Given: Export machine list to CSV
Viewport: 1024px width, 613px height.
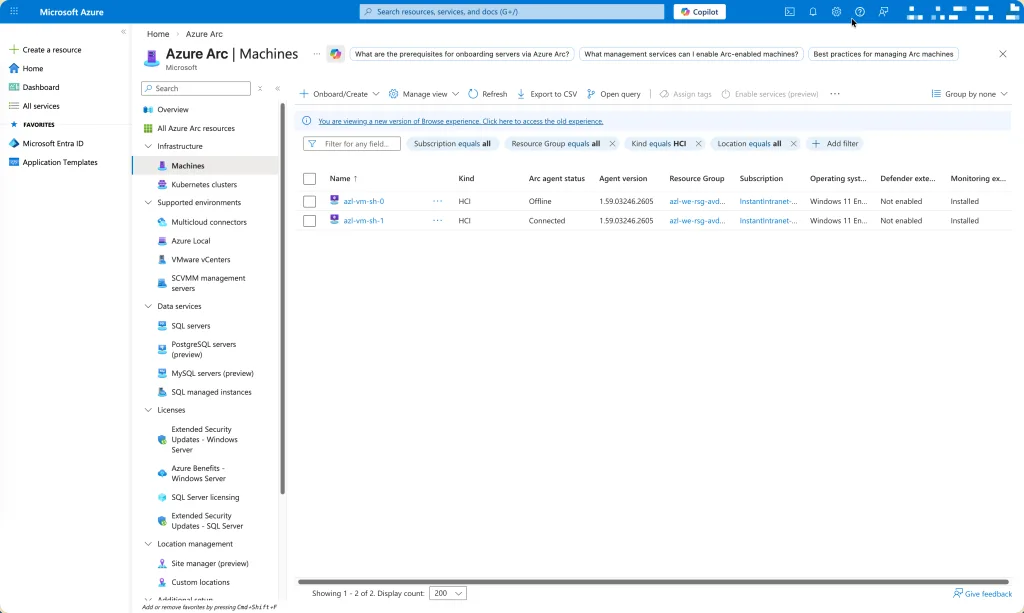Looking at the screenshot, I should 547,94.
